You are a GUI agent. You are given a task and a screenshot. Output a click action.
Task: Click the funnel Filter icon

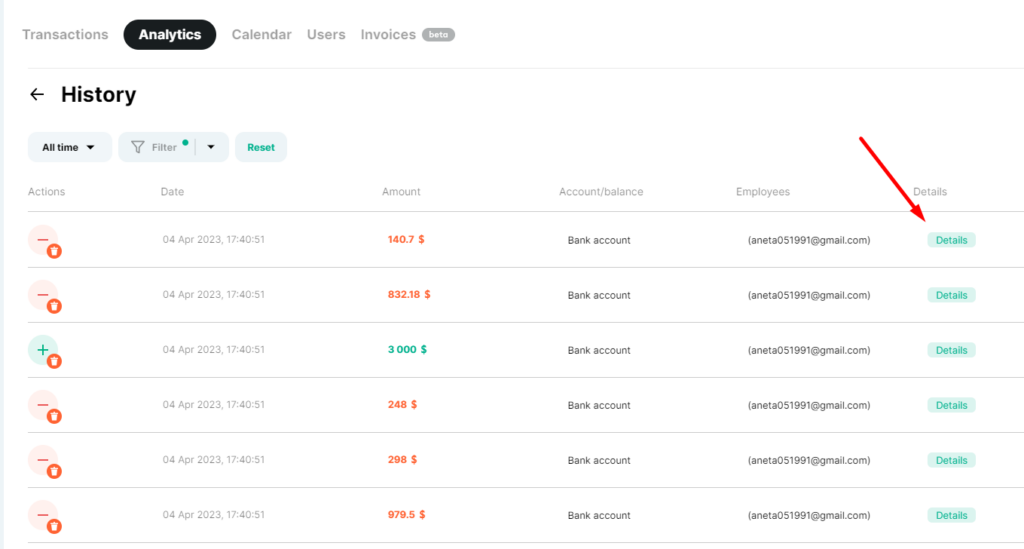tap(138, 148)
